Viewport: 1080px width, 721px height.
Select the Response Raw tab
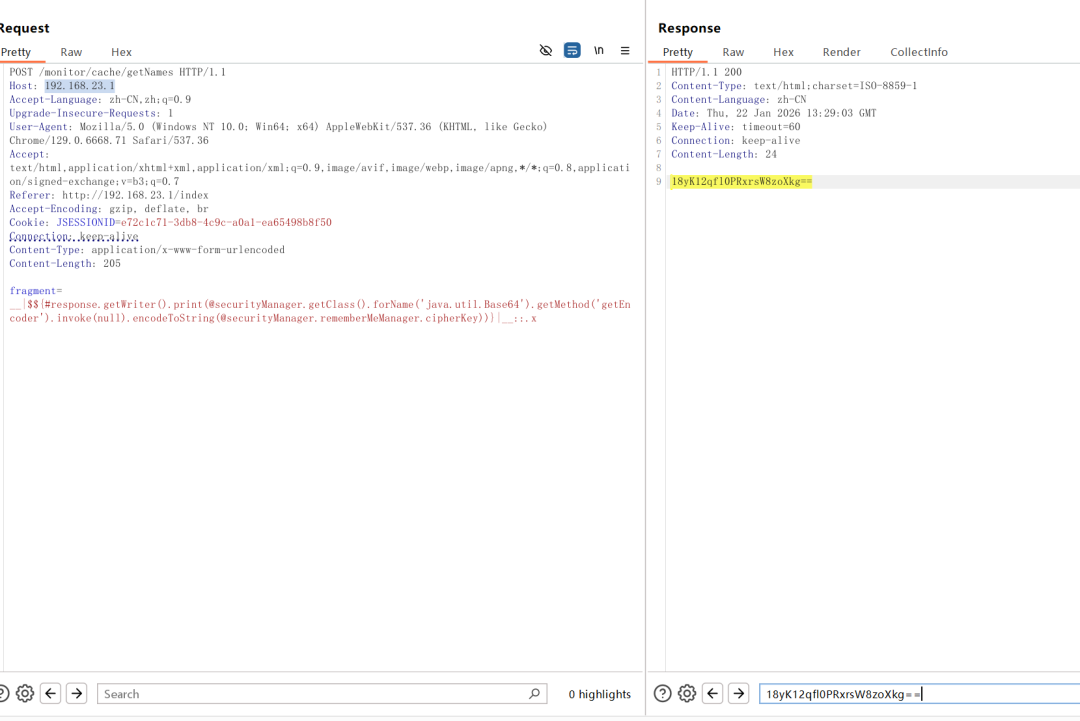(x=733, y=52)
